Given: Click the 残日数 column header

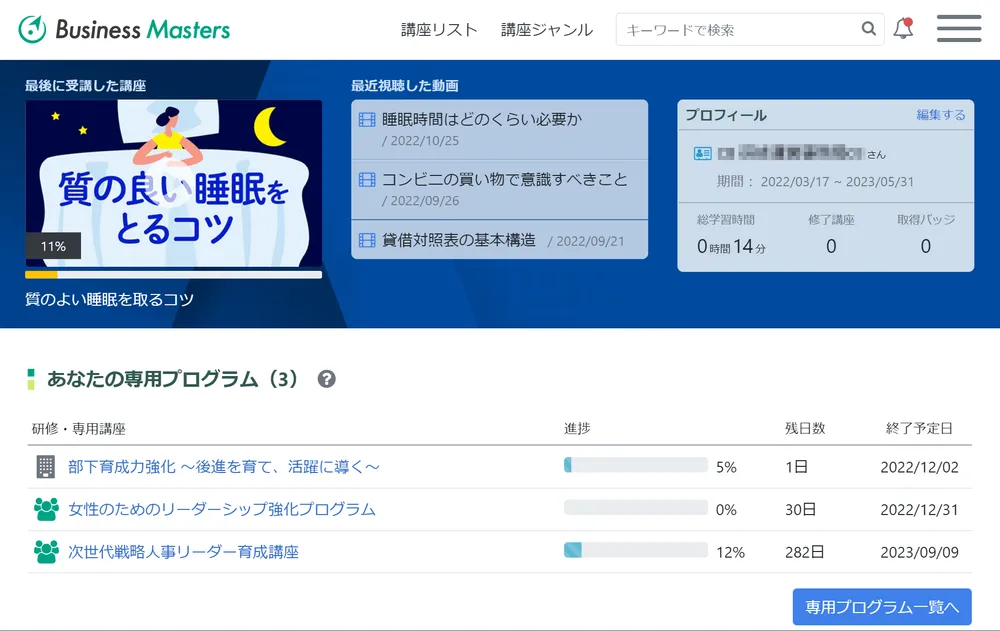Looking at the screenshot, I should point(805,428).
